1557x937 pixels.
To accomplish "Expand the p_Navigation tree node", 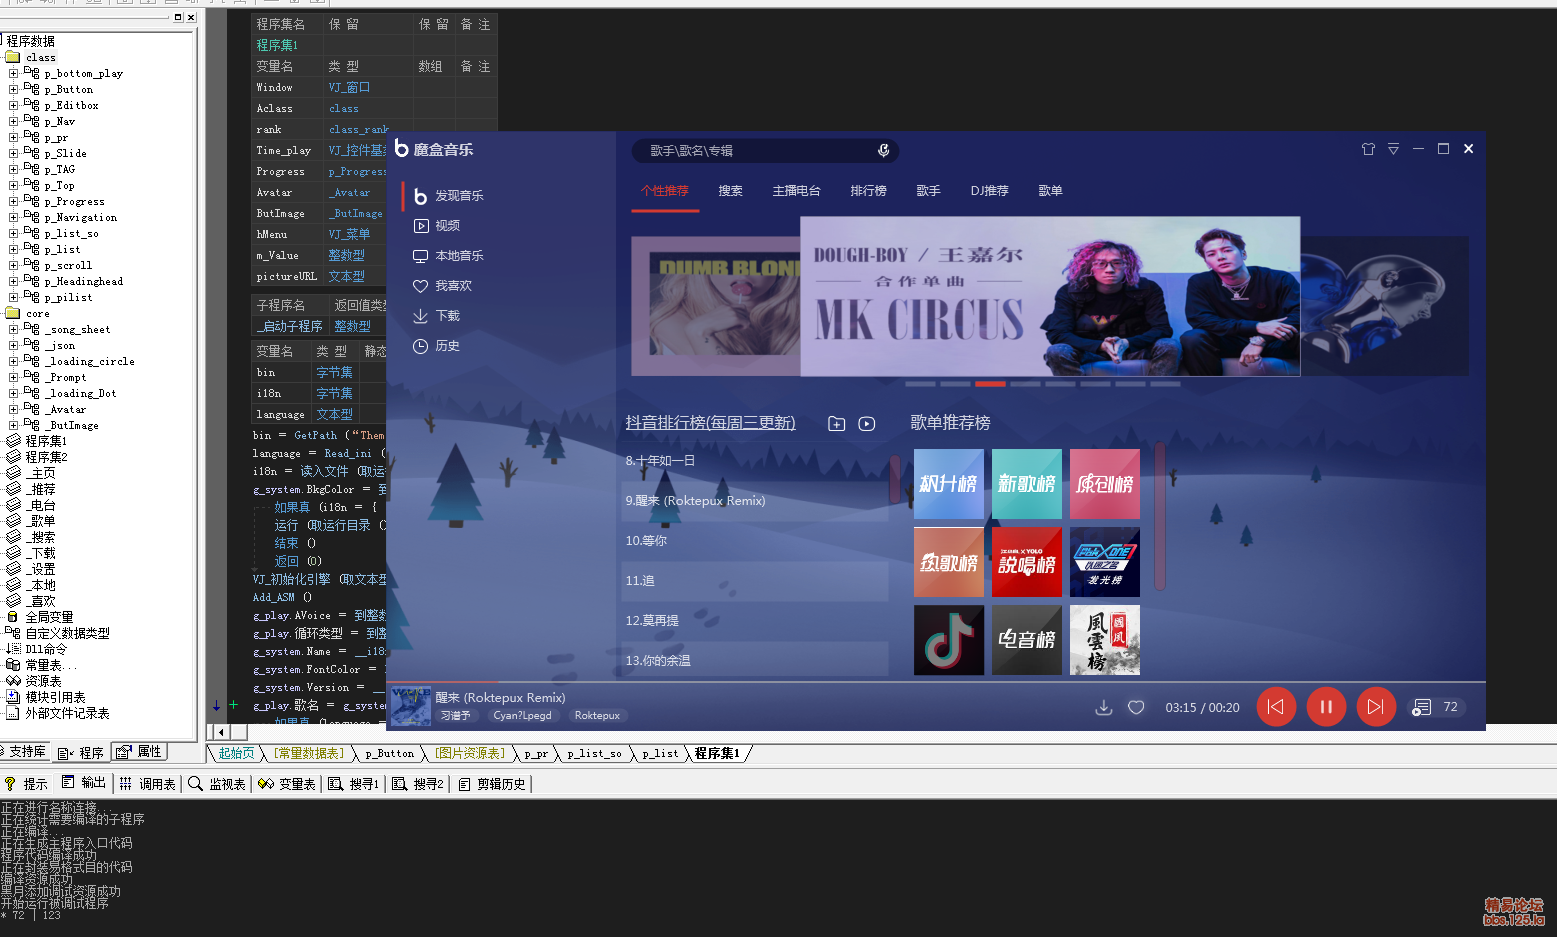I will pyautogui.click(x=13, y=217).
